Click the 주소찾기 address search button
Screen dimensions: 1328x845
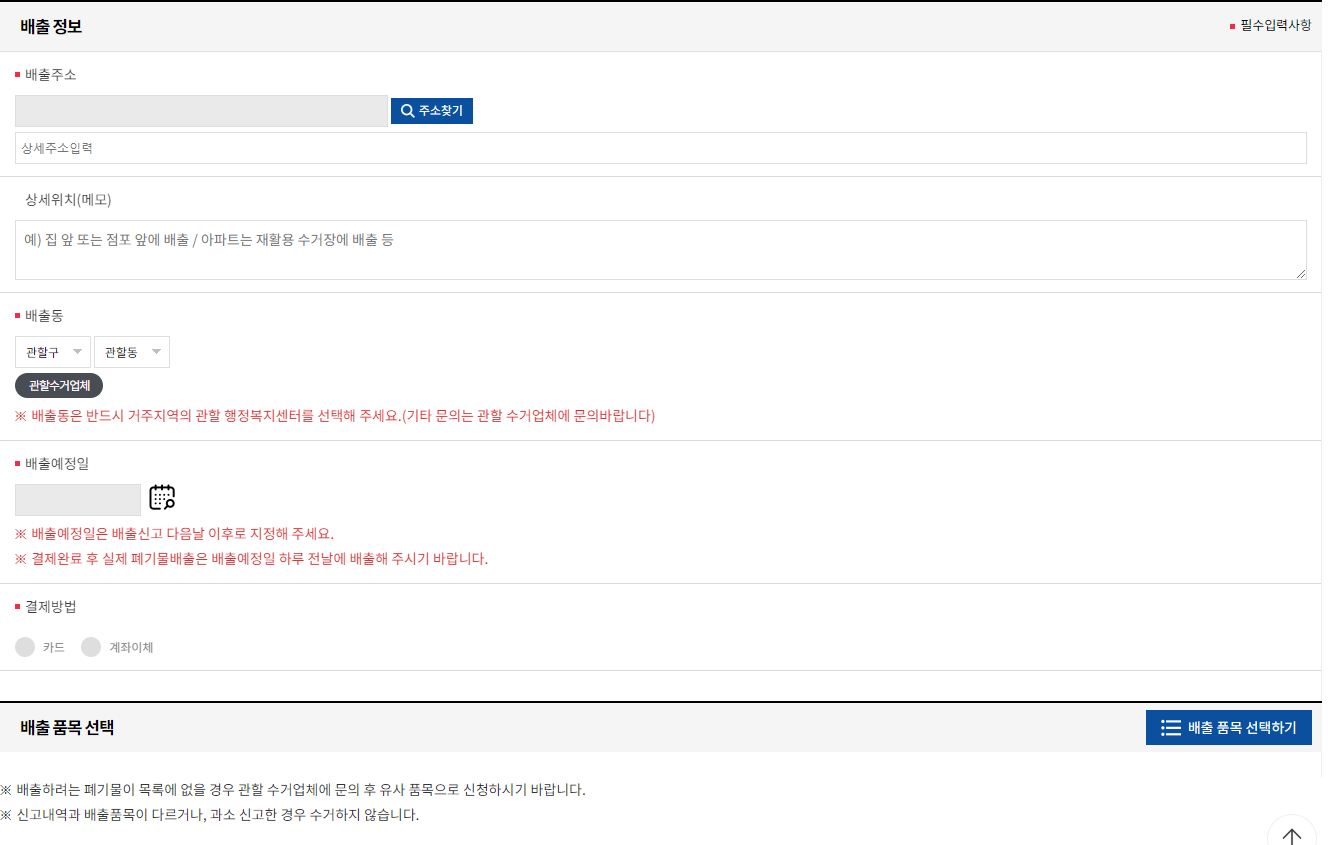point(431,110)
